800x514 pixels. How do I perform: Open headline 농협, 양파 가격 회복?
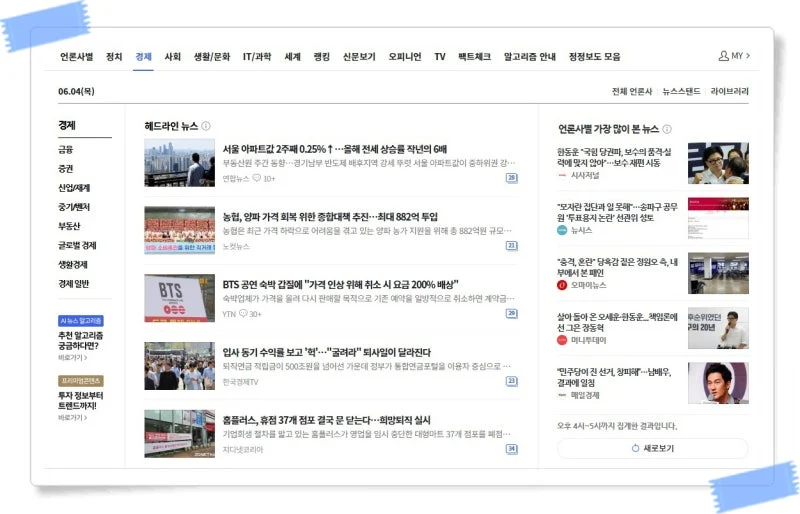point(330,217)
